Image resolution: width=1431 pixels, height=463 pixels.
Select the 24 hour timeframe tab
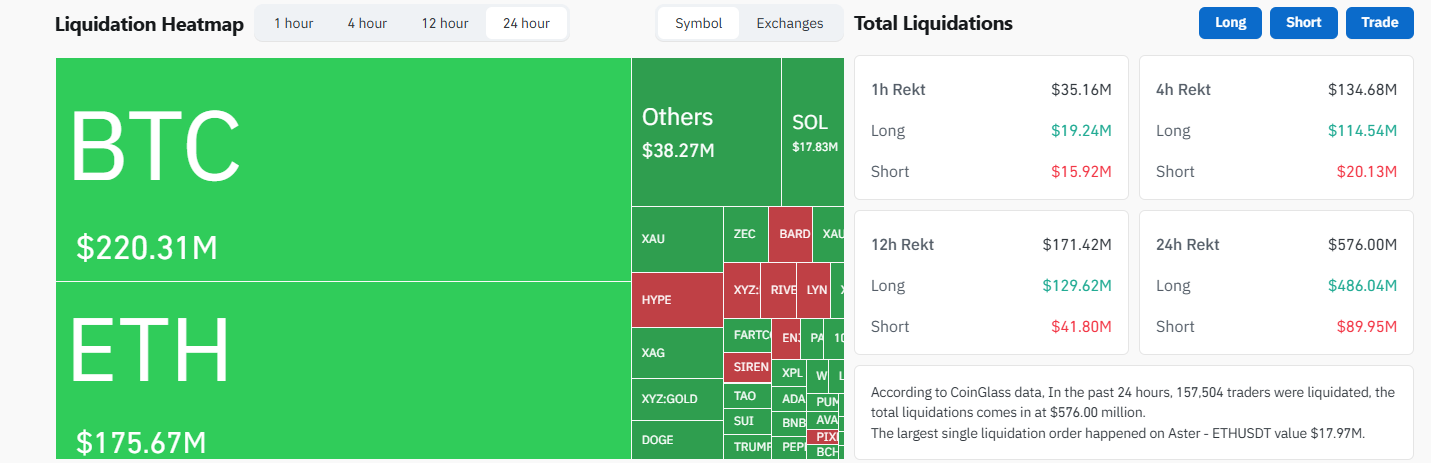tap(526, 23)
